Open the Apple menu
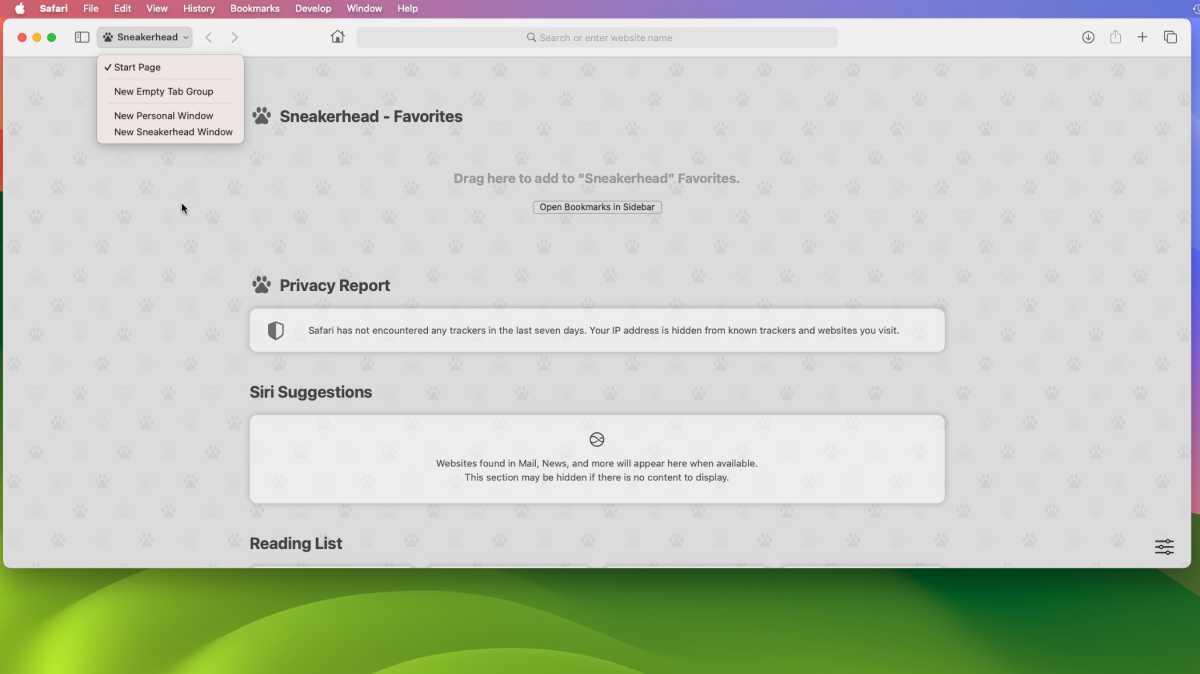The width and height of the screenshot is (1200, 674). click(x=19, y=8)
